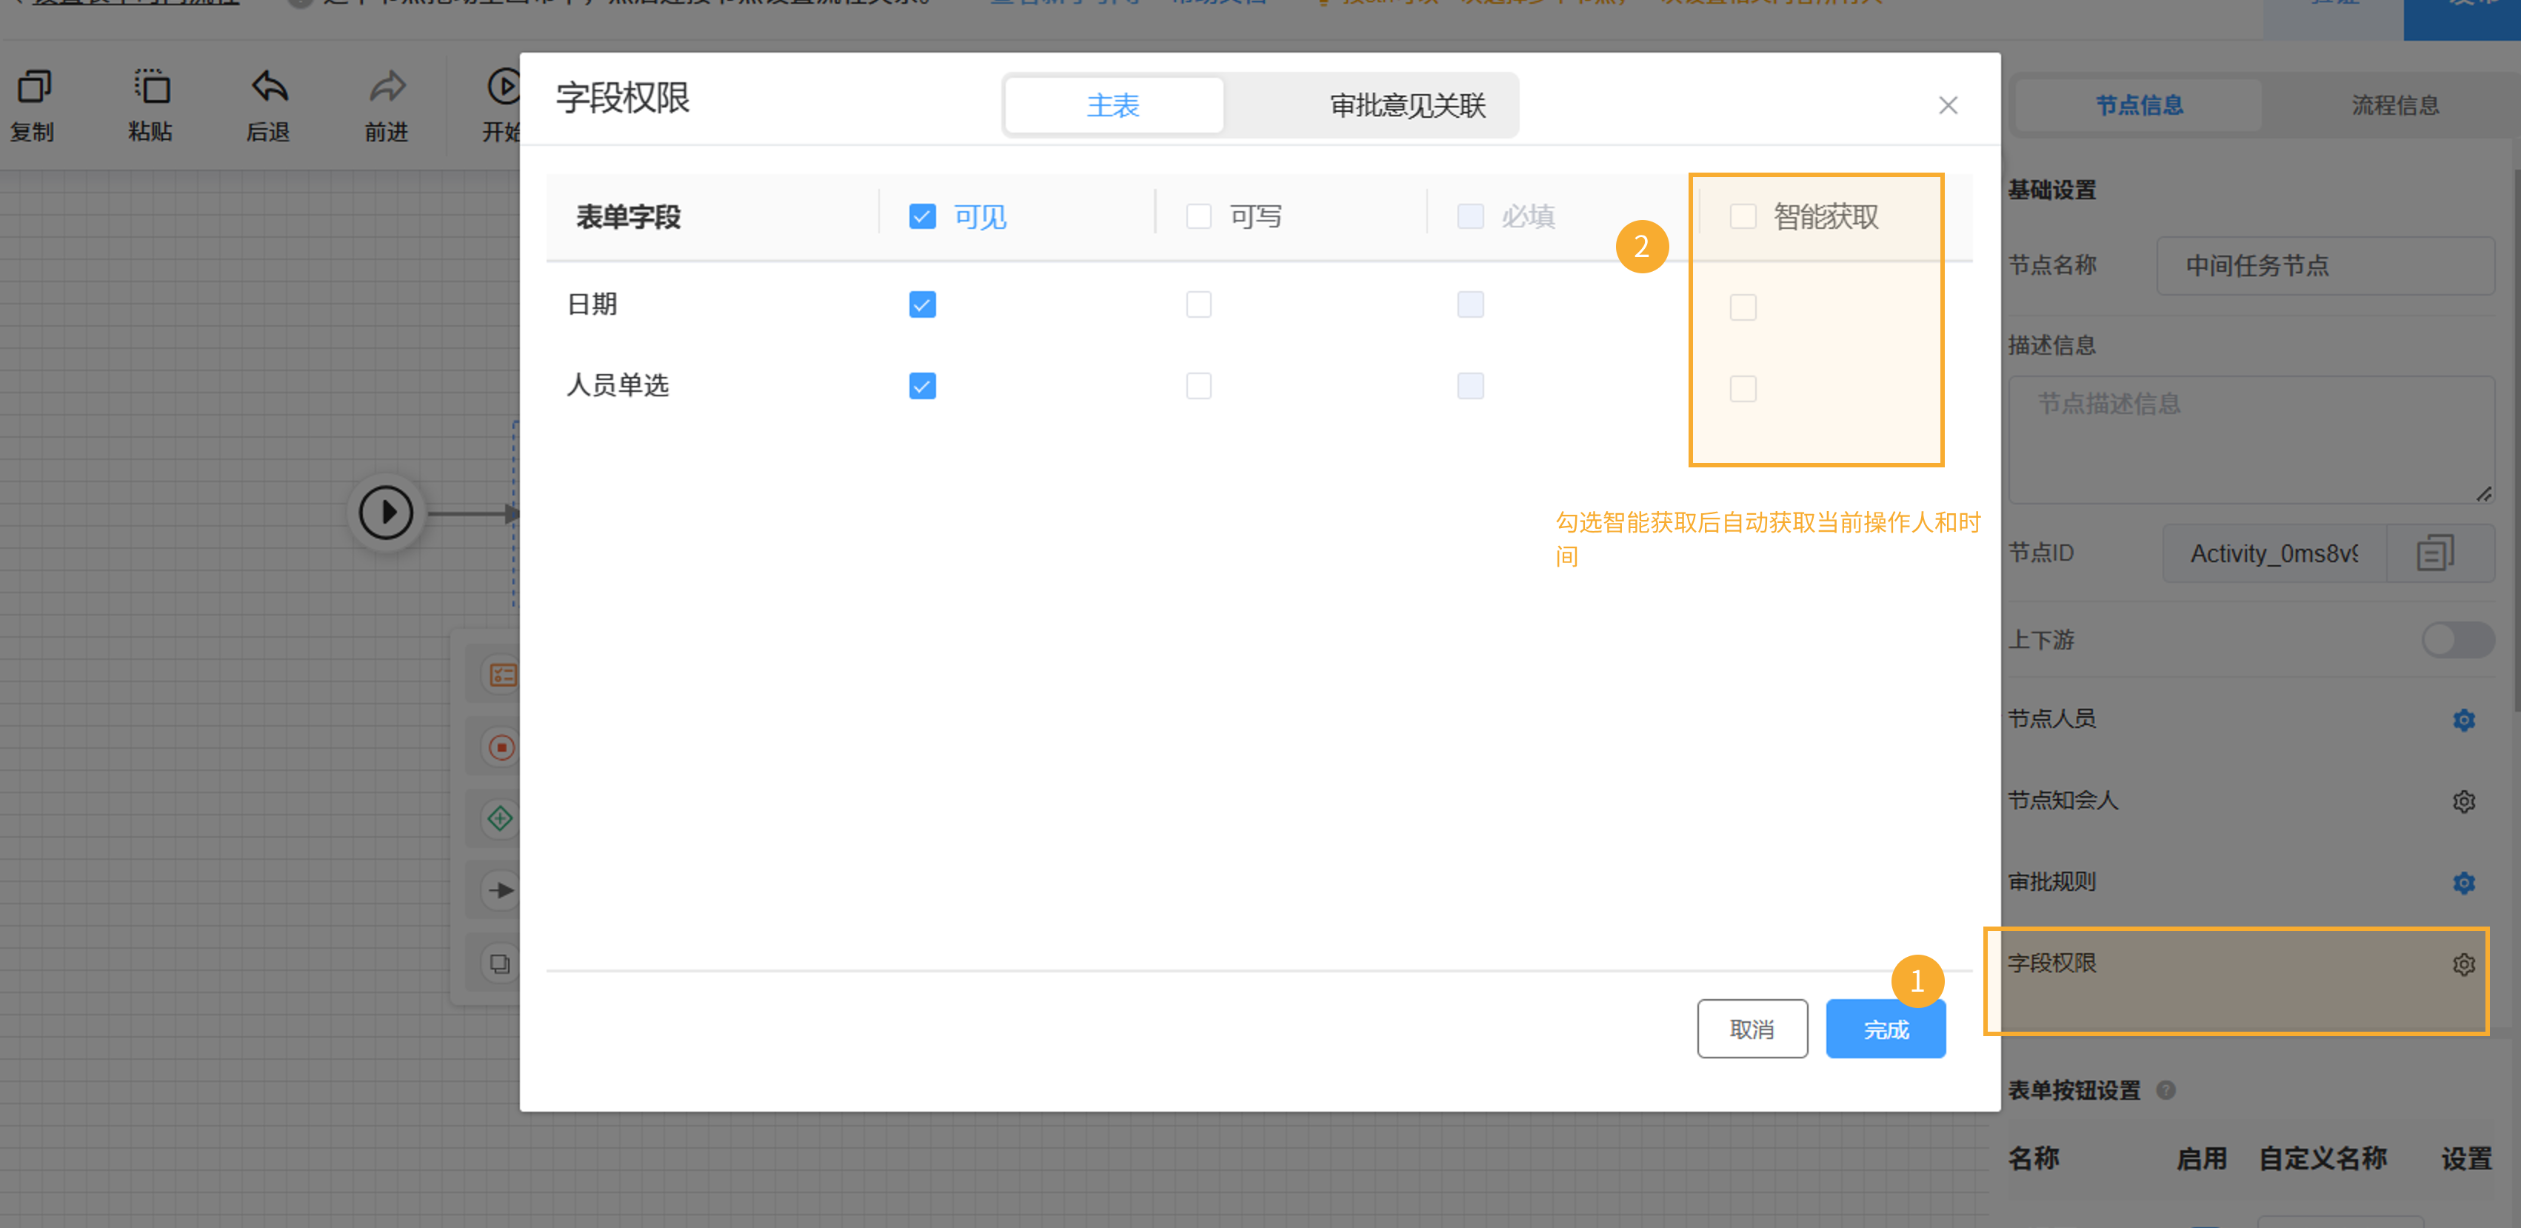The width and height of the screenshot is (2521, 1228).
Task: Toggle the 上下游 switch
Action: pyautogui.click(x=2457, y=640)
